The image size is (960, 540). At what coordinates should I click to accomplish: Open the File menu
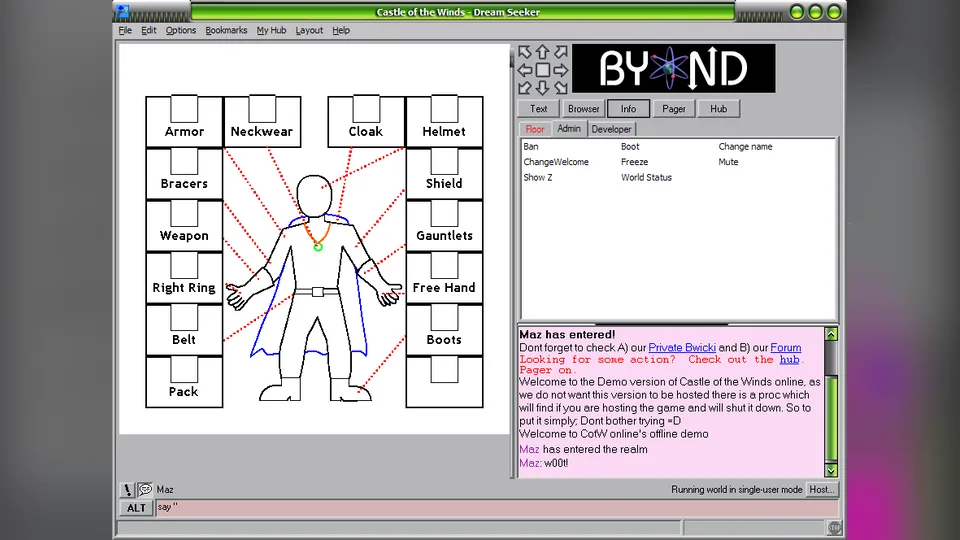(x=125, y=30)
